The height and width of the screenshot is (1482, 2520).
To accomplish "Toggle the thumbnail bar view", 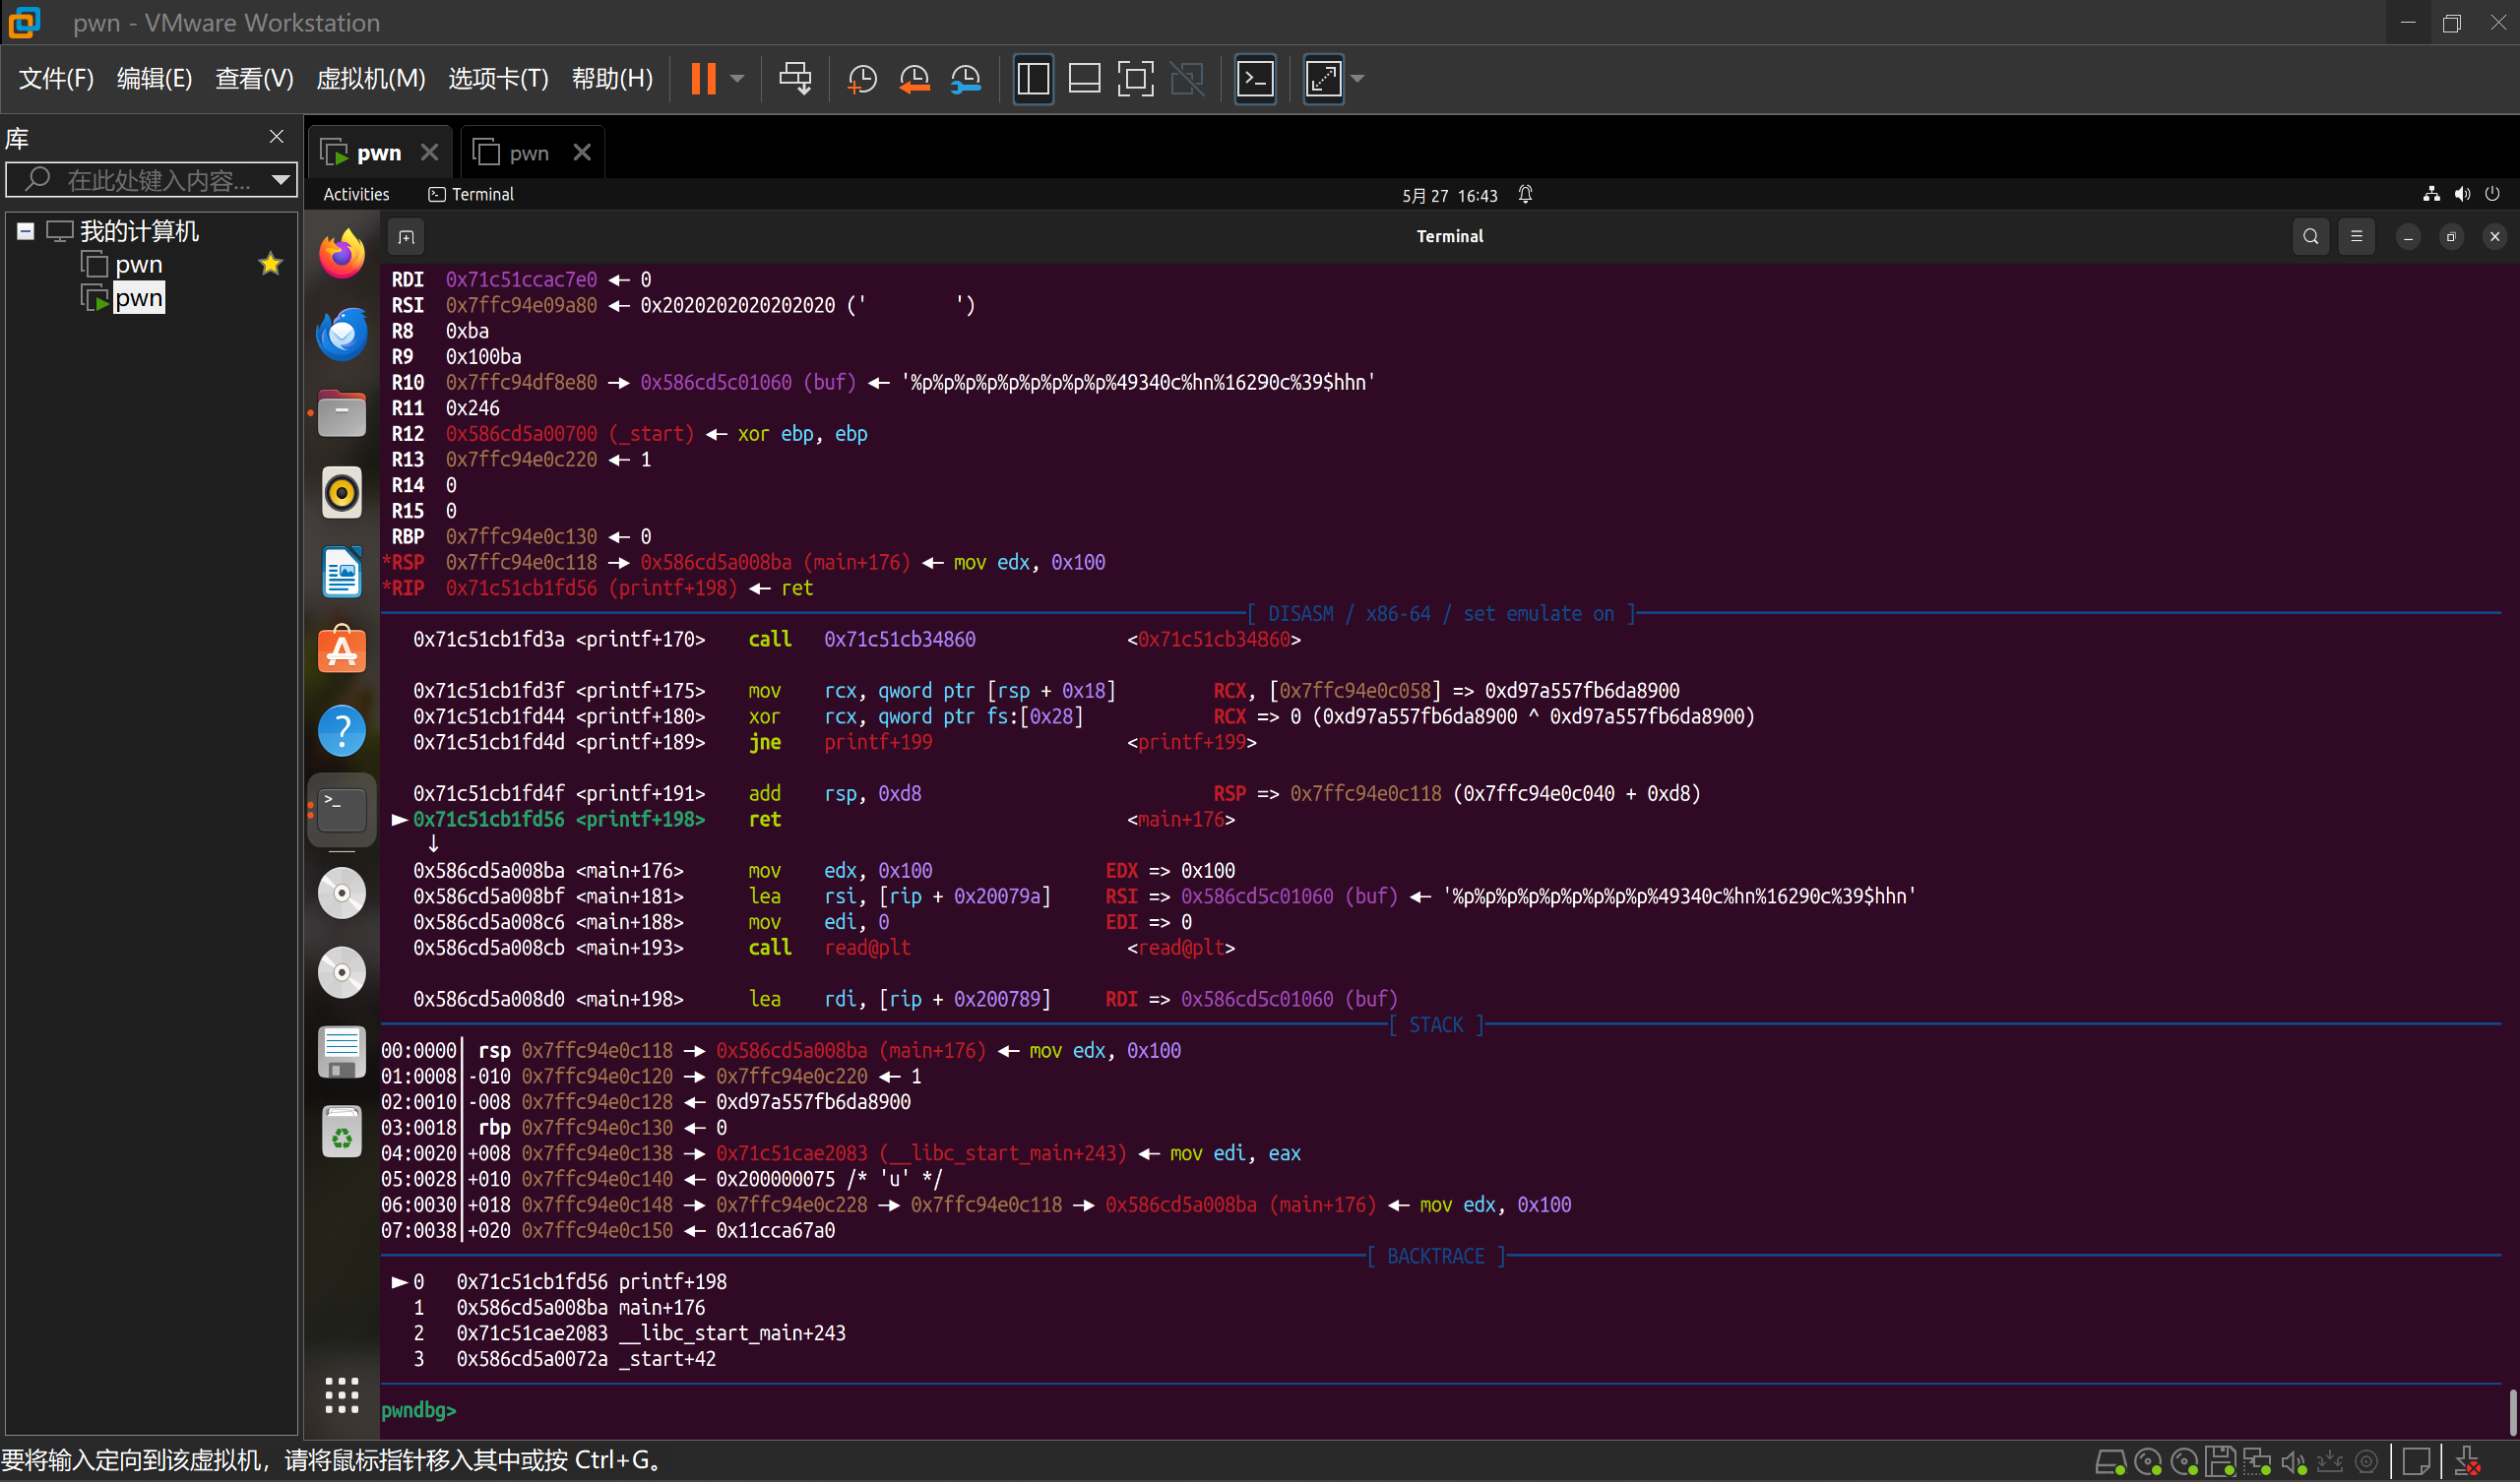I will point(1084,78).
